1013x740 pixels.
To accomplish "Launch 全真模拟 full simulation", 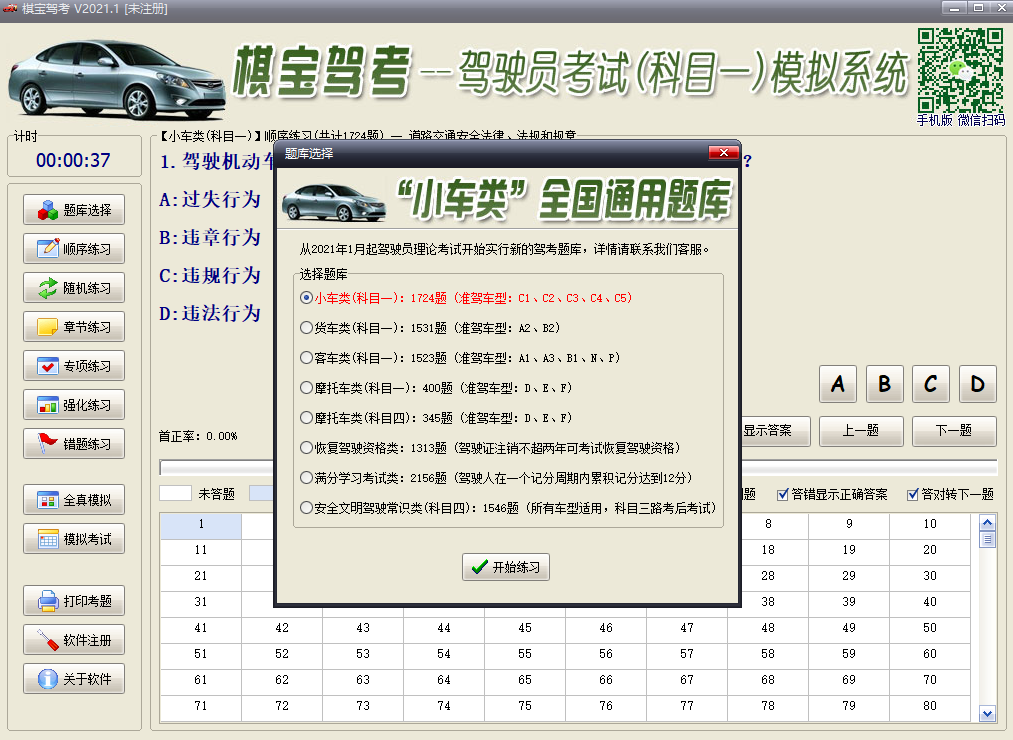I will coord(74,500).
